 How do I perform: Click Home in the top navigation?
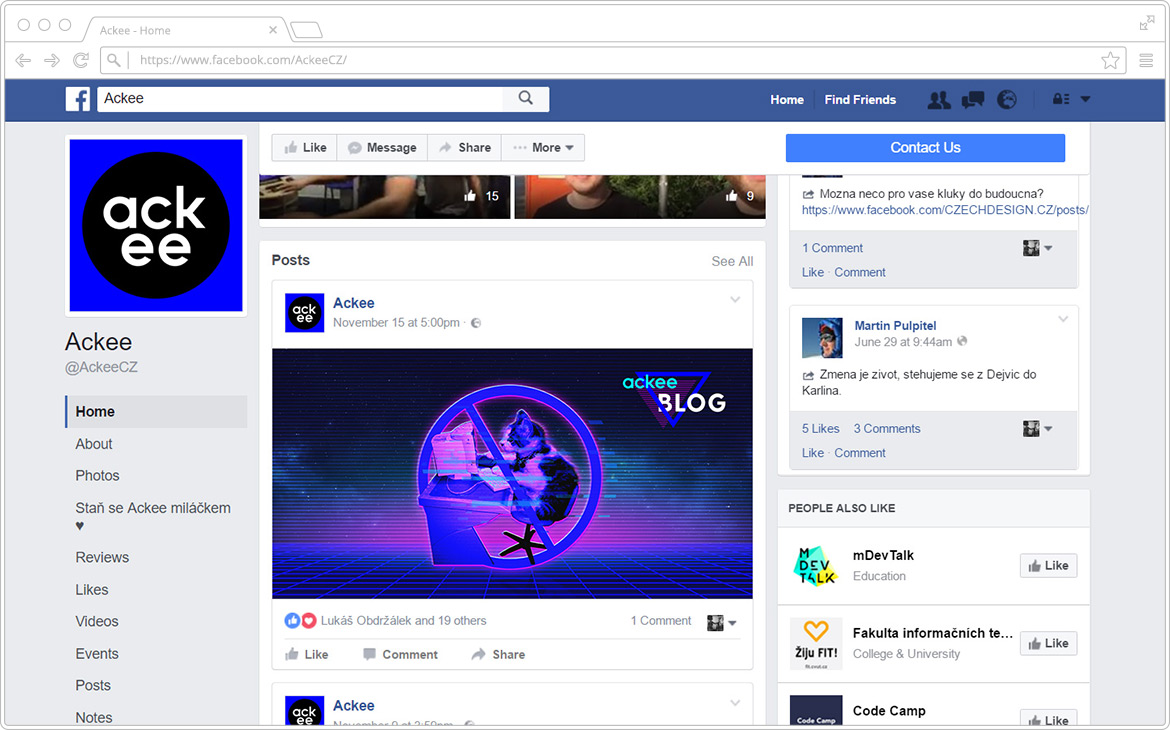786,99
